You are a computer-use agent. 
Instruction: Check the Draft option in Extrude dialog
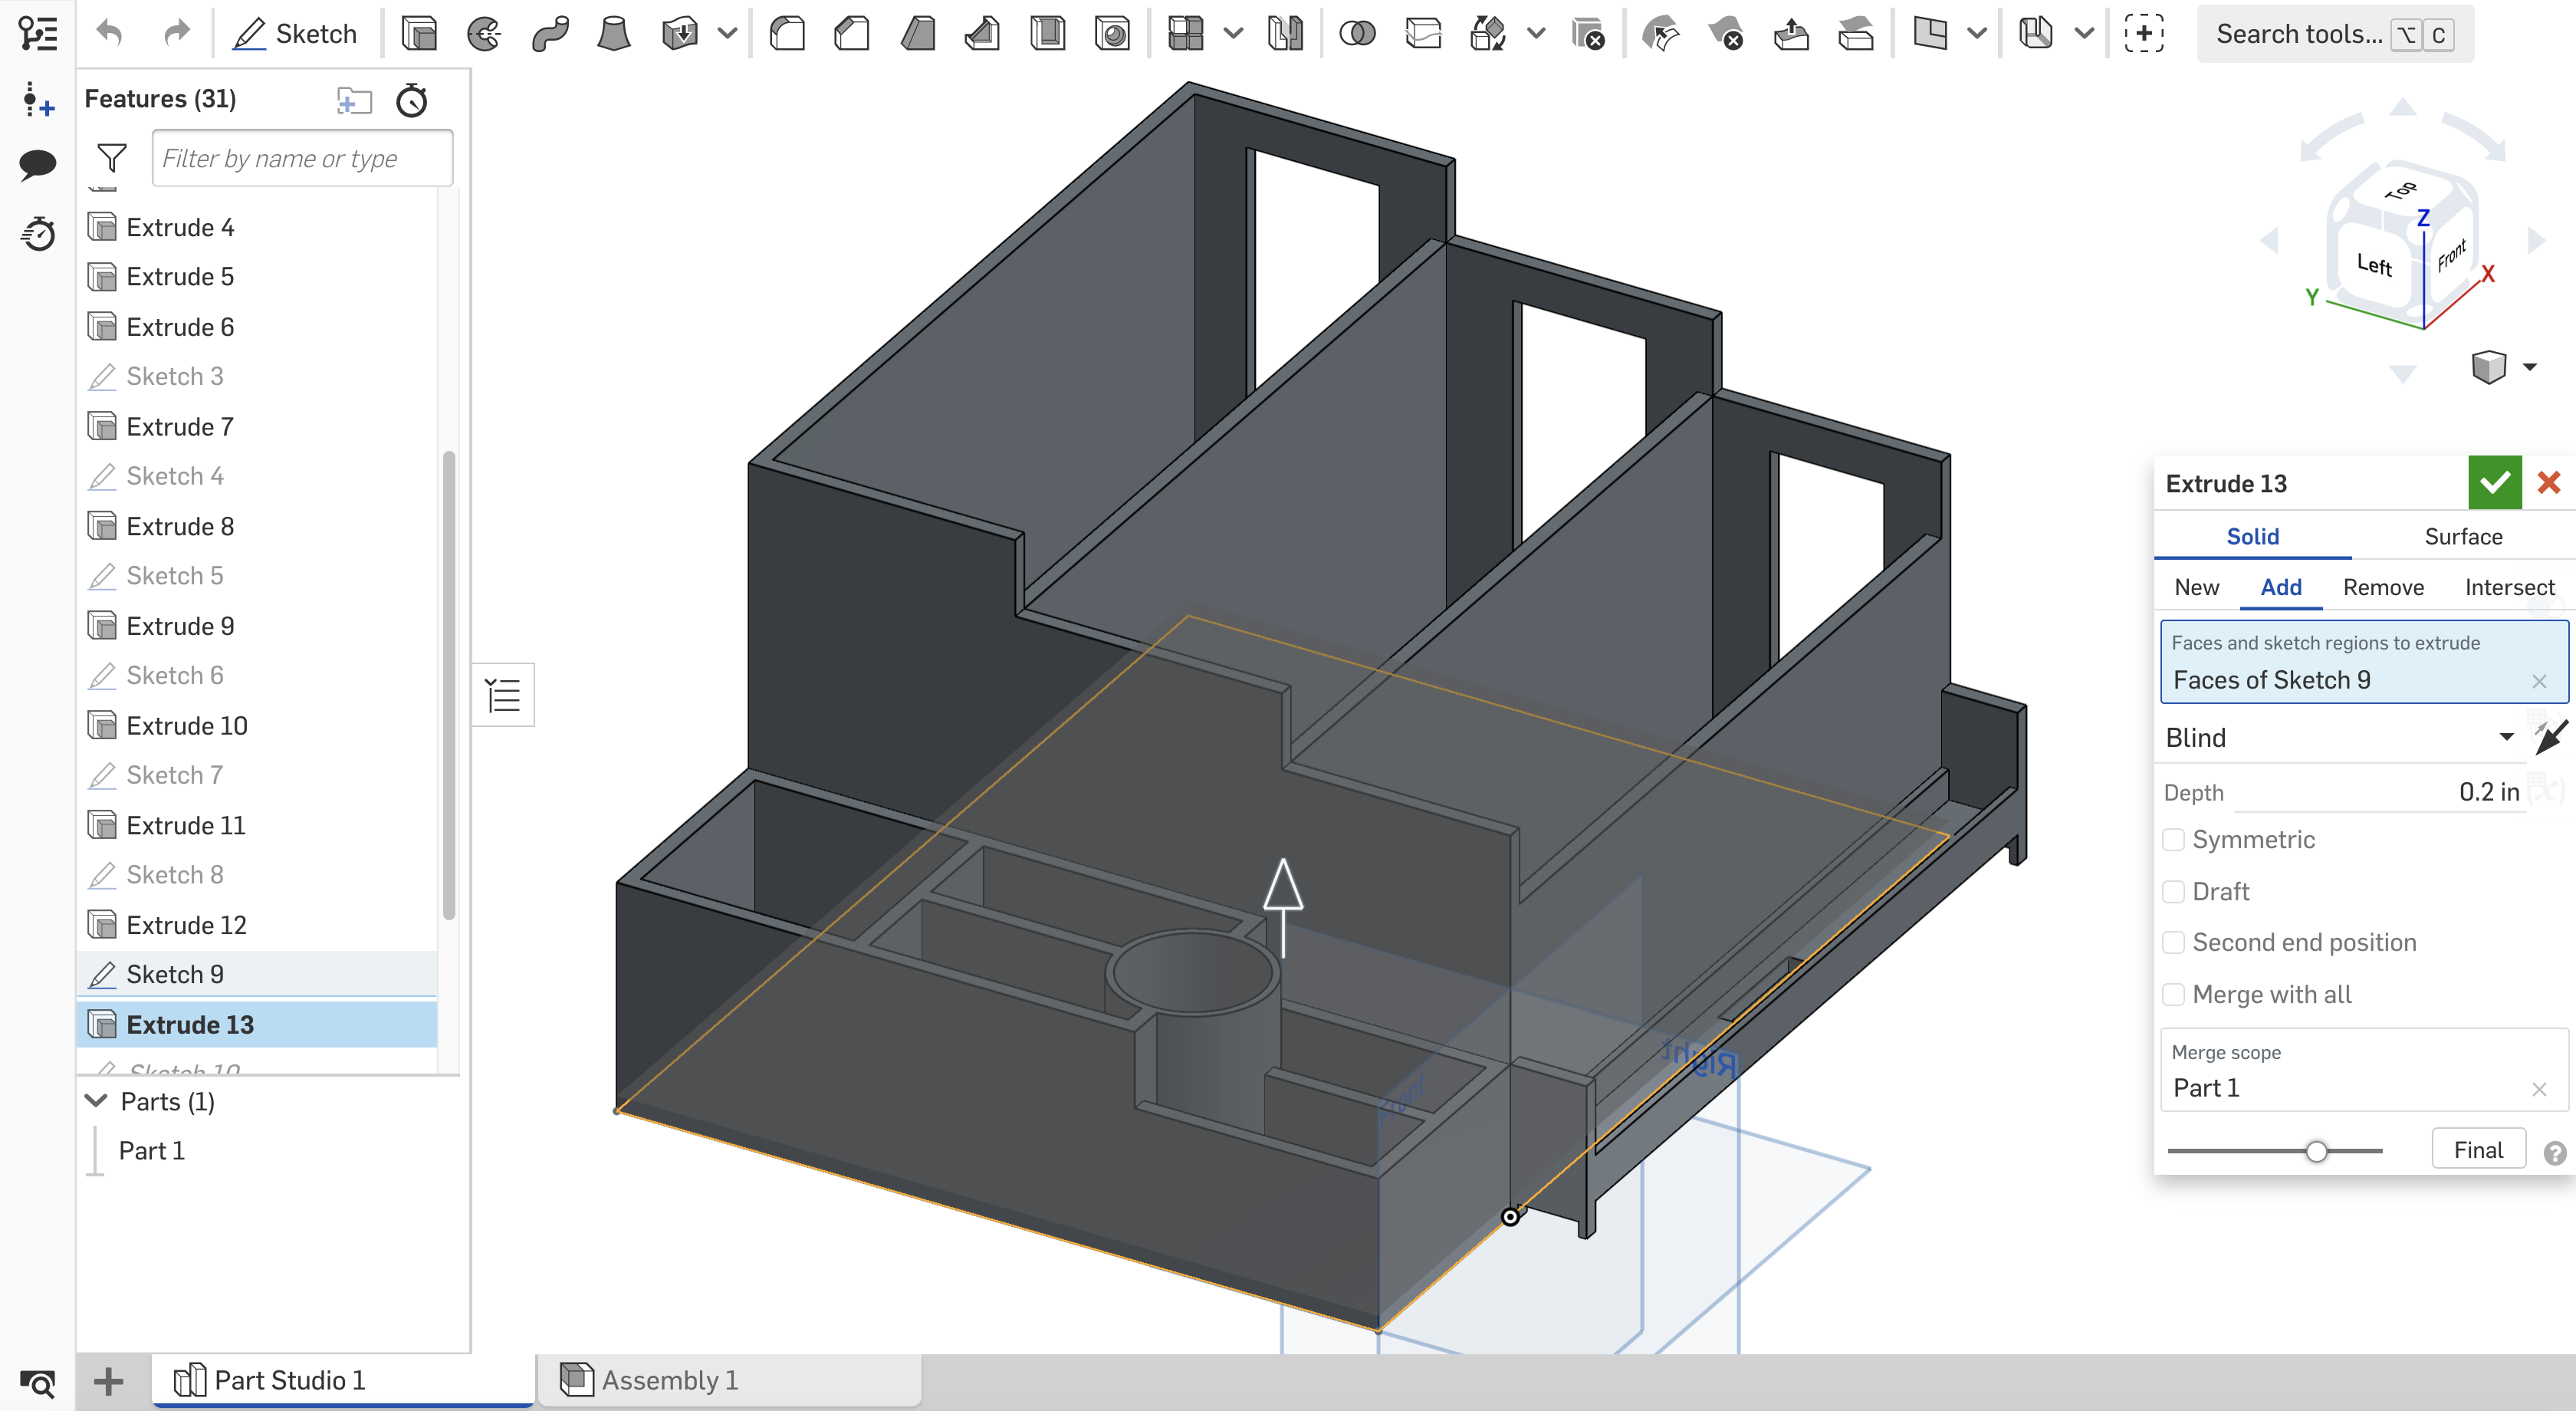pos(2173,891)
